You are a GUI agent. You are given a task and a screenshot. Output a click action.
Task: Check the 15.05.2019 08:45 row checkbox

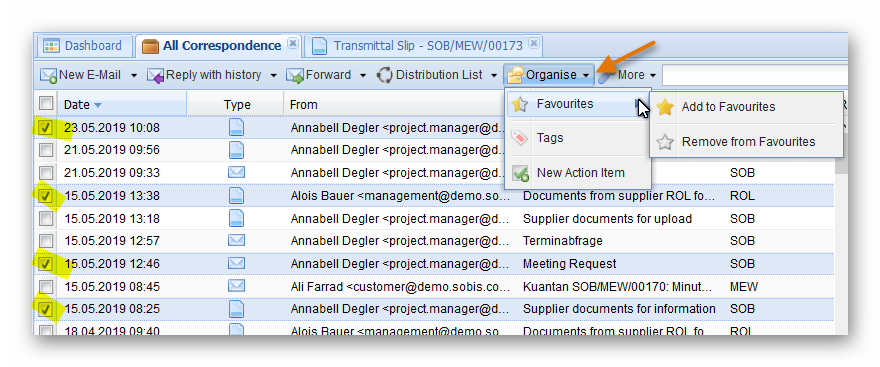pyautogui.click(x=46, y=287)
